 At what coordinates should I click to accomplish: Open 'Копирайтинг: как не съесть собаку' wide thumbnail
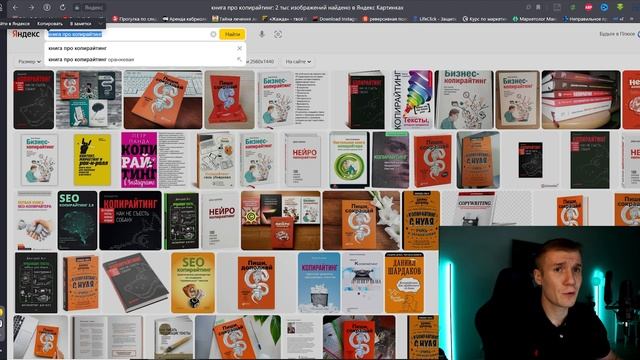130,220
